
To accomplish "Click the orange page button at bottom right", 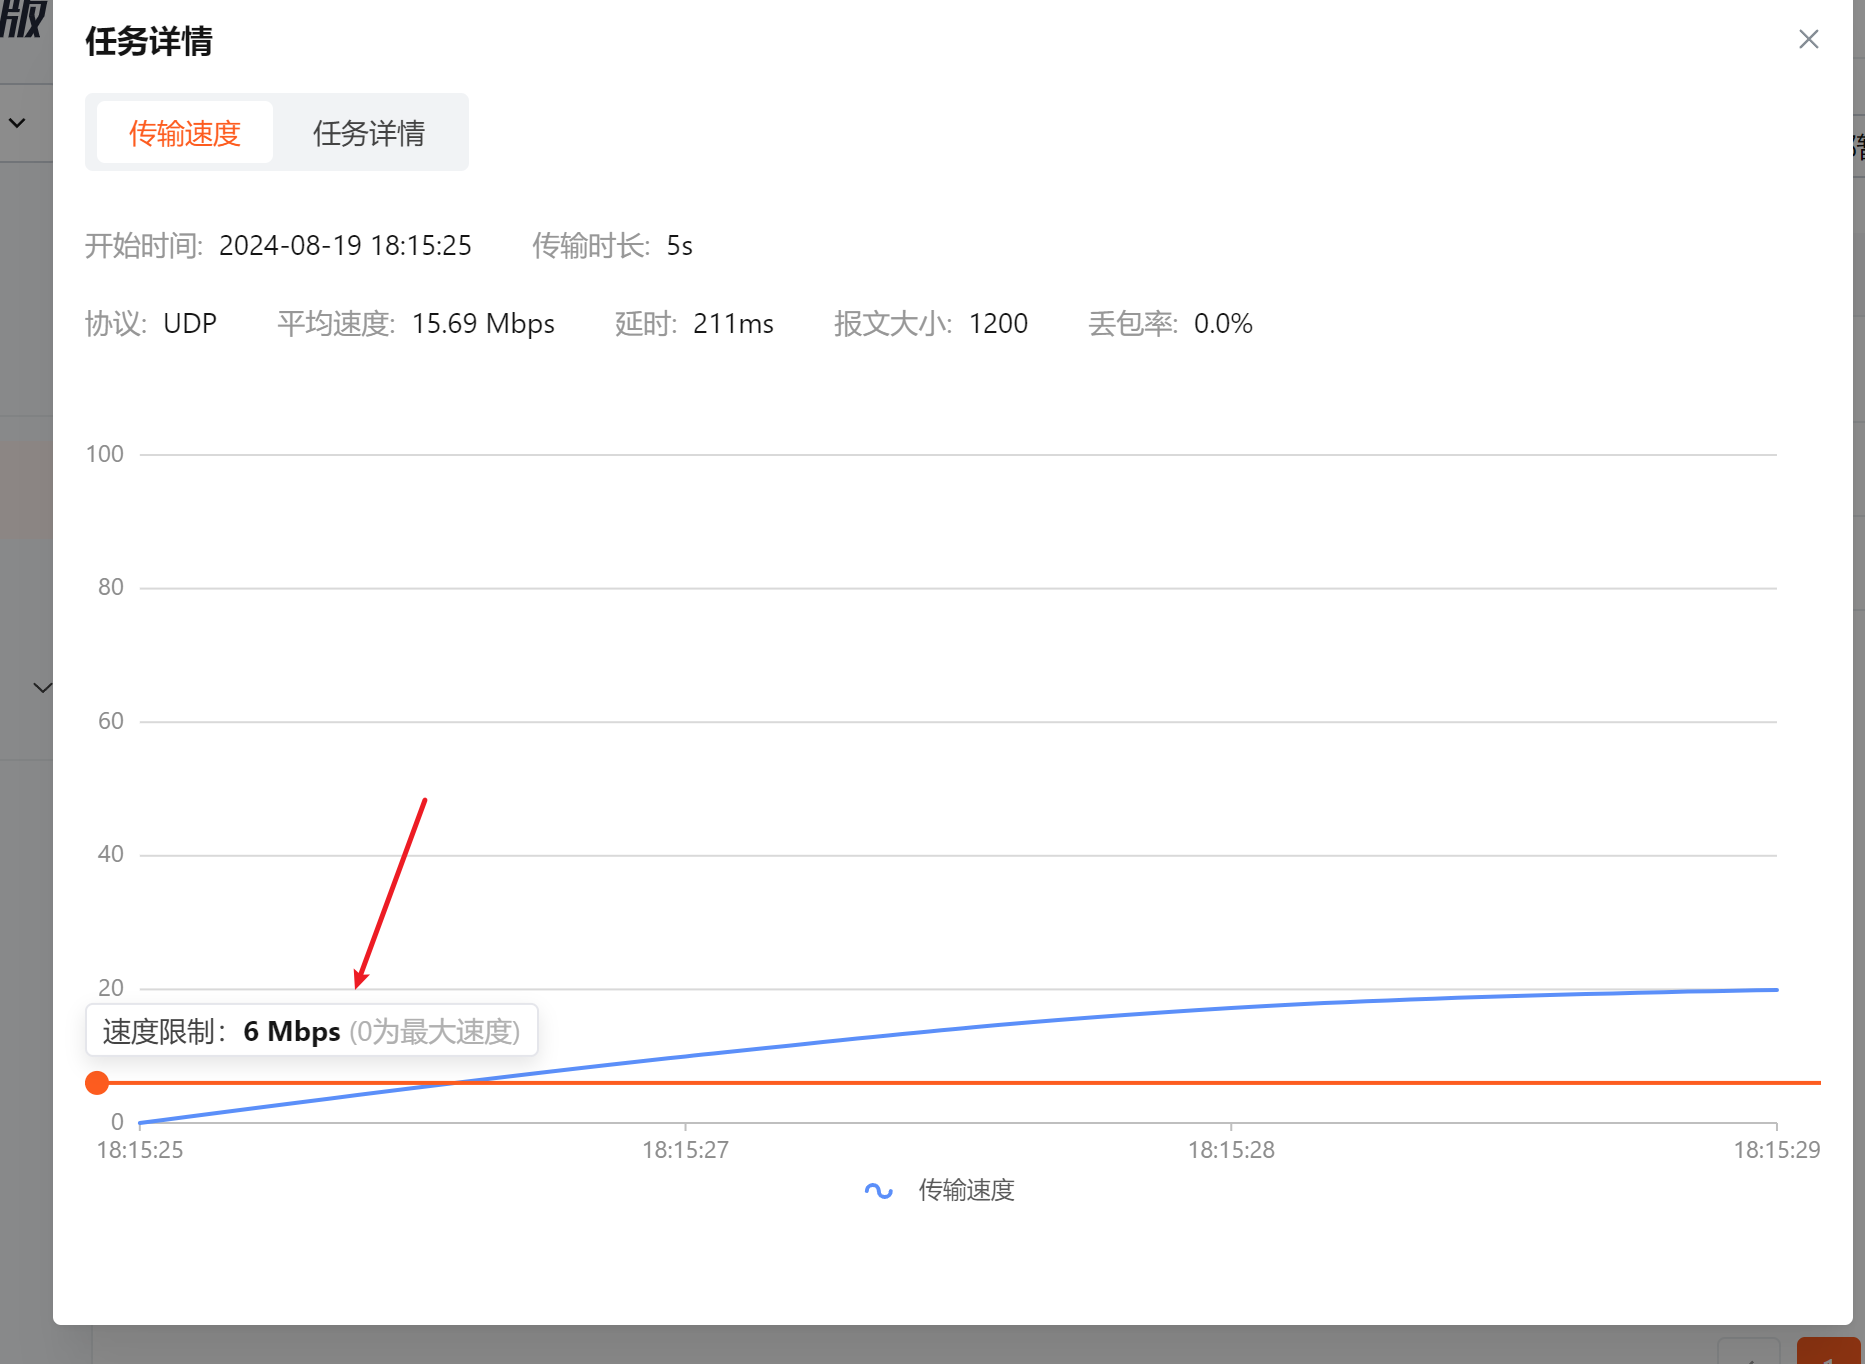I will click(1828, 1352).
